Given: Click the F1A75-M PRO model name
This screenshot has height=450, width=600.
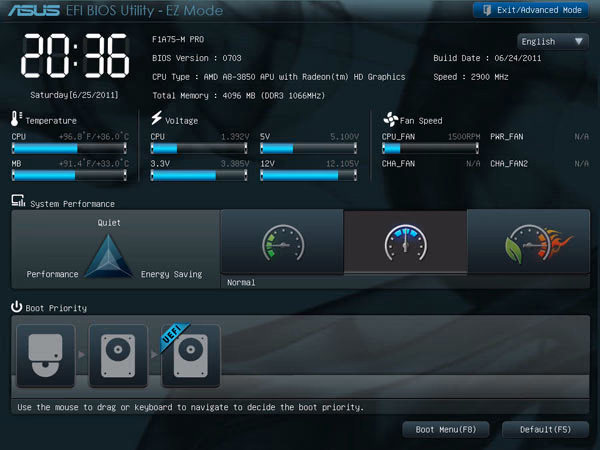Looking at the screenshot, I should (178, 39).
